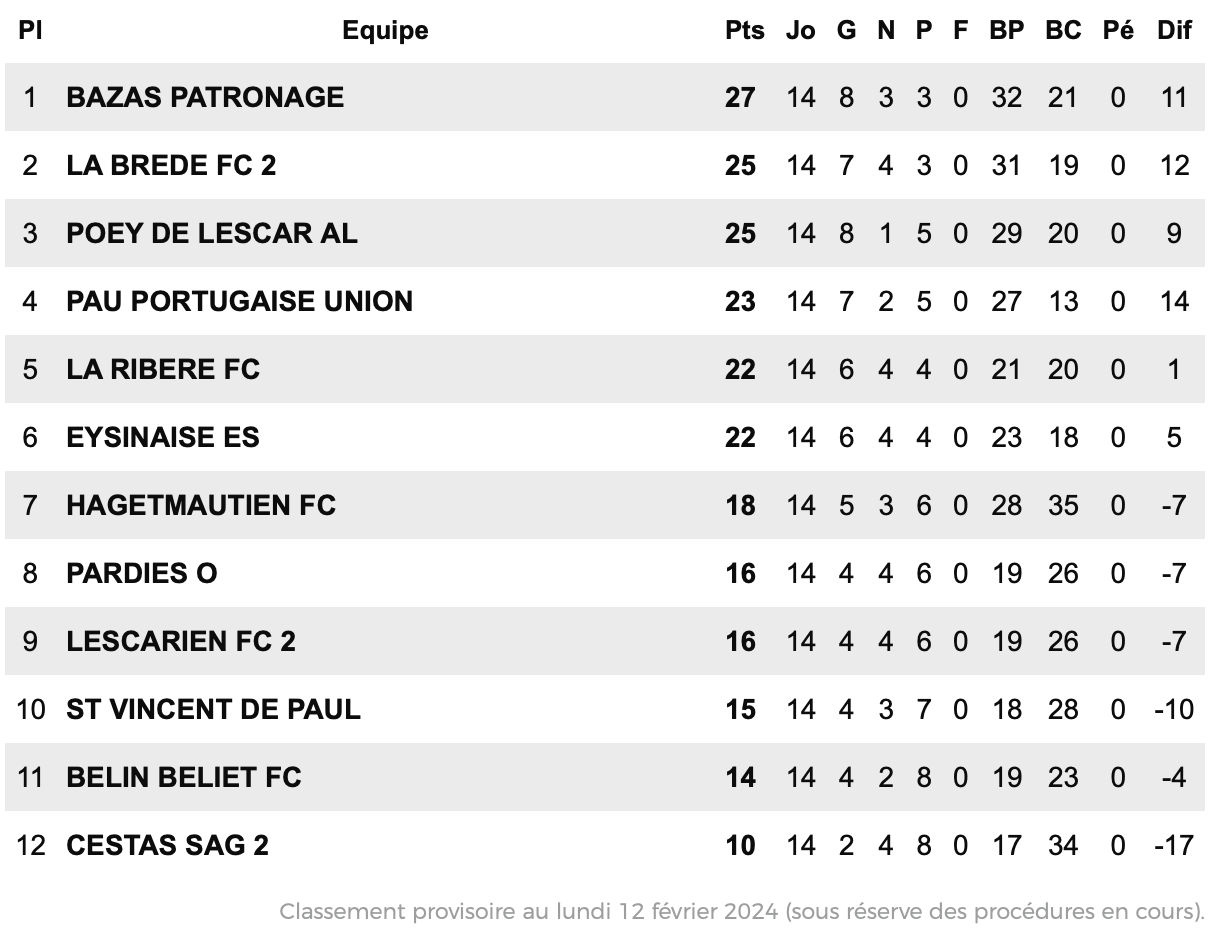
Task: Select CESTAS SAG 2 team name
Action: [168, 845]
